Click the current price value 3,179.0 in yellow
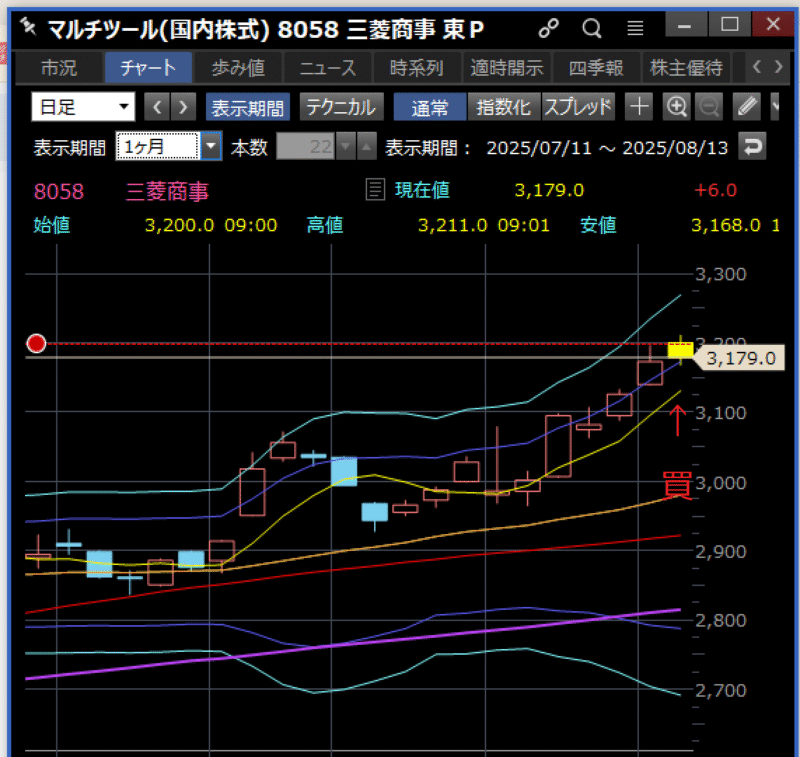This screenshot has width=800, height=757. (549, 190)
